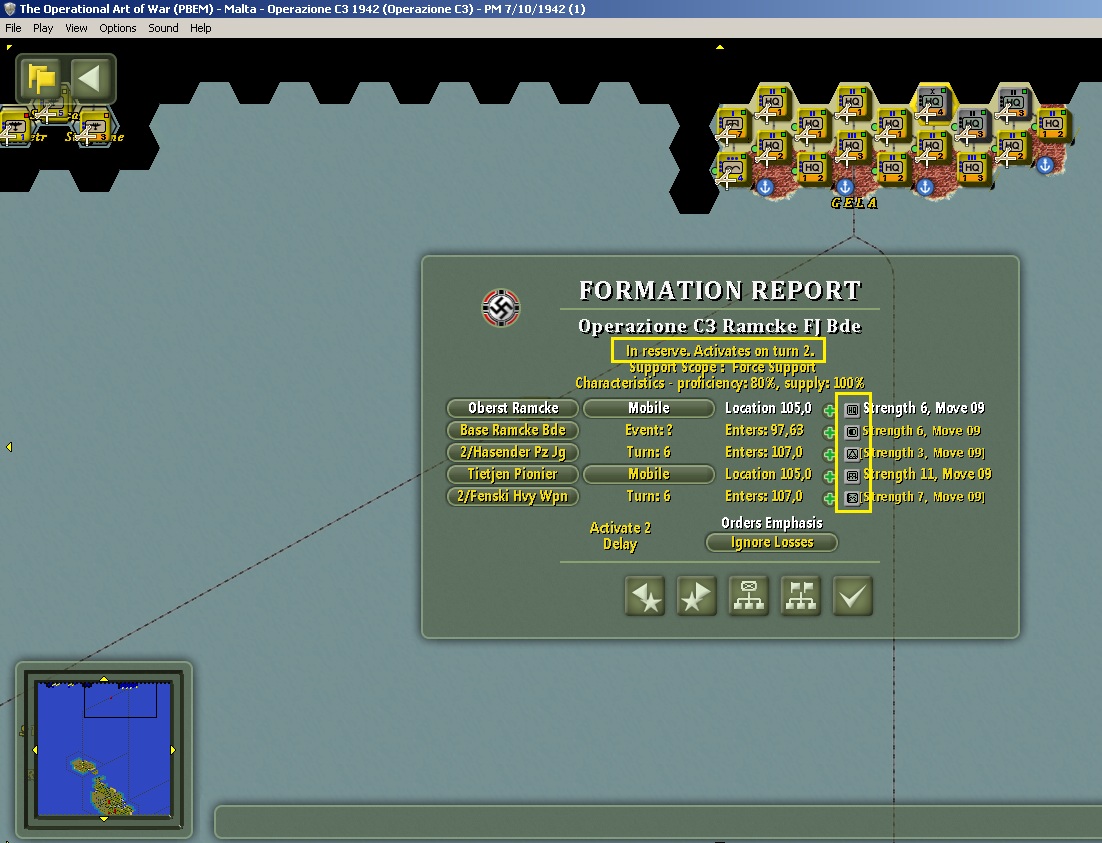
Task: Click the mini-map bottom scroll arrow
Action: click(x=104, y=819)
